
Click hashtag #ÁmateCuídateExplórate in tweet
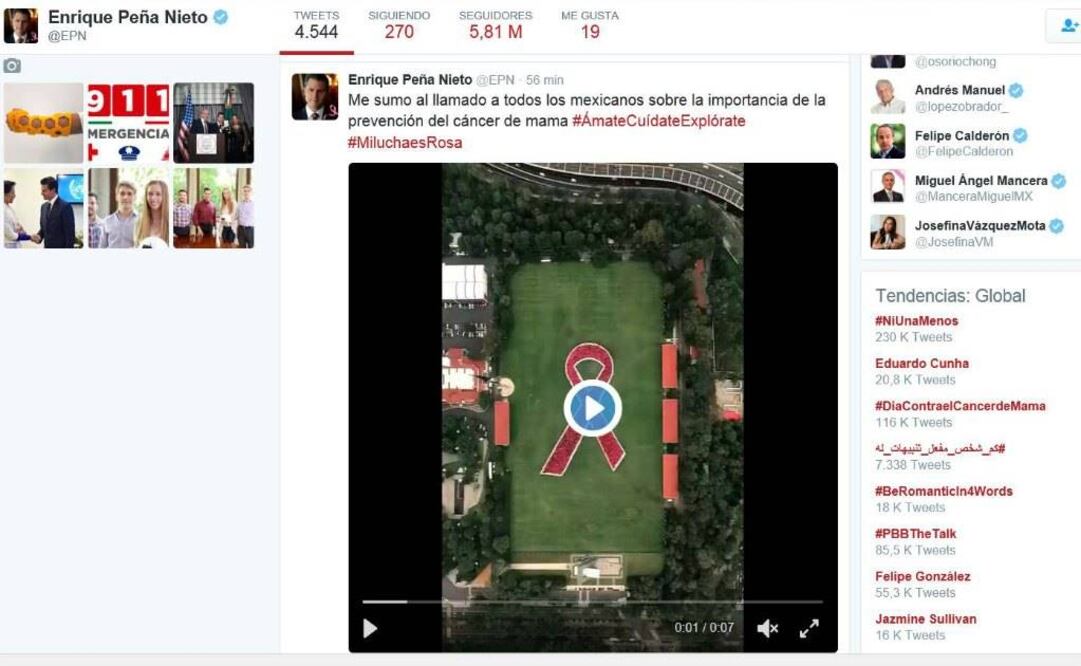(659, 121)
